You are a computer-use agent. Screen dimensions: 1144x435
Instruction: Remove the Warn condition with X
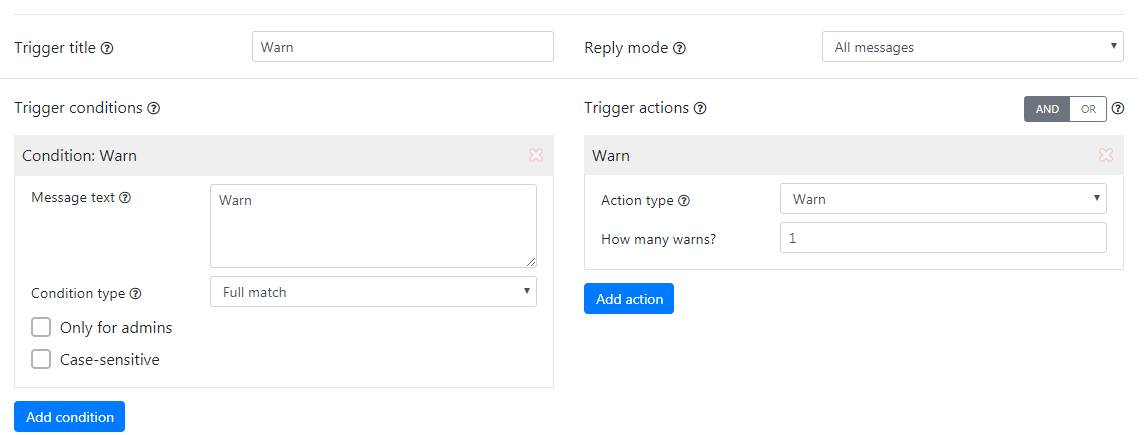pos(536,155)
